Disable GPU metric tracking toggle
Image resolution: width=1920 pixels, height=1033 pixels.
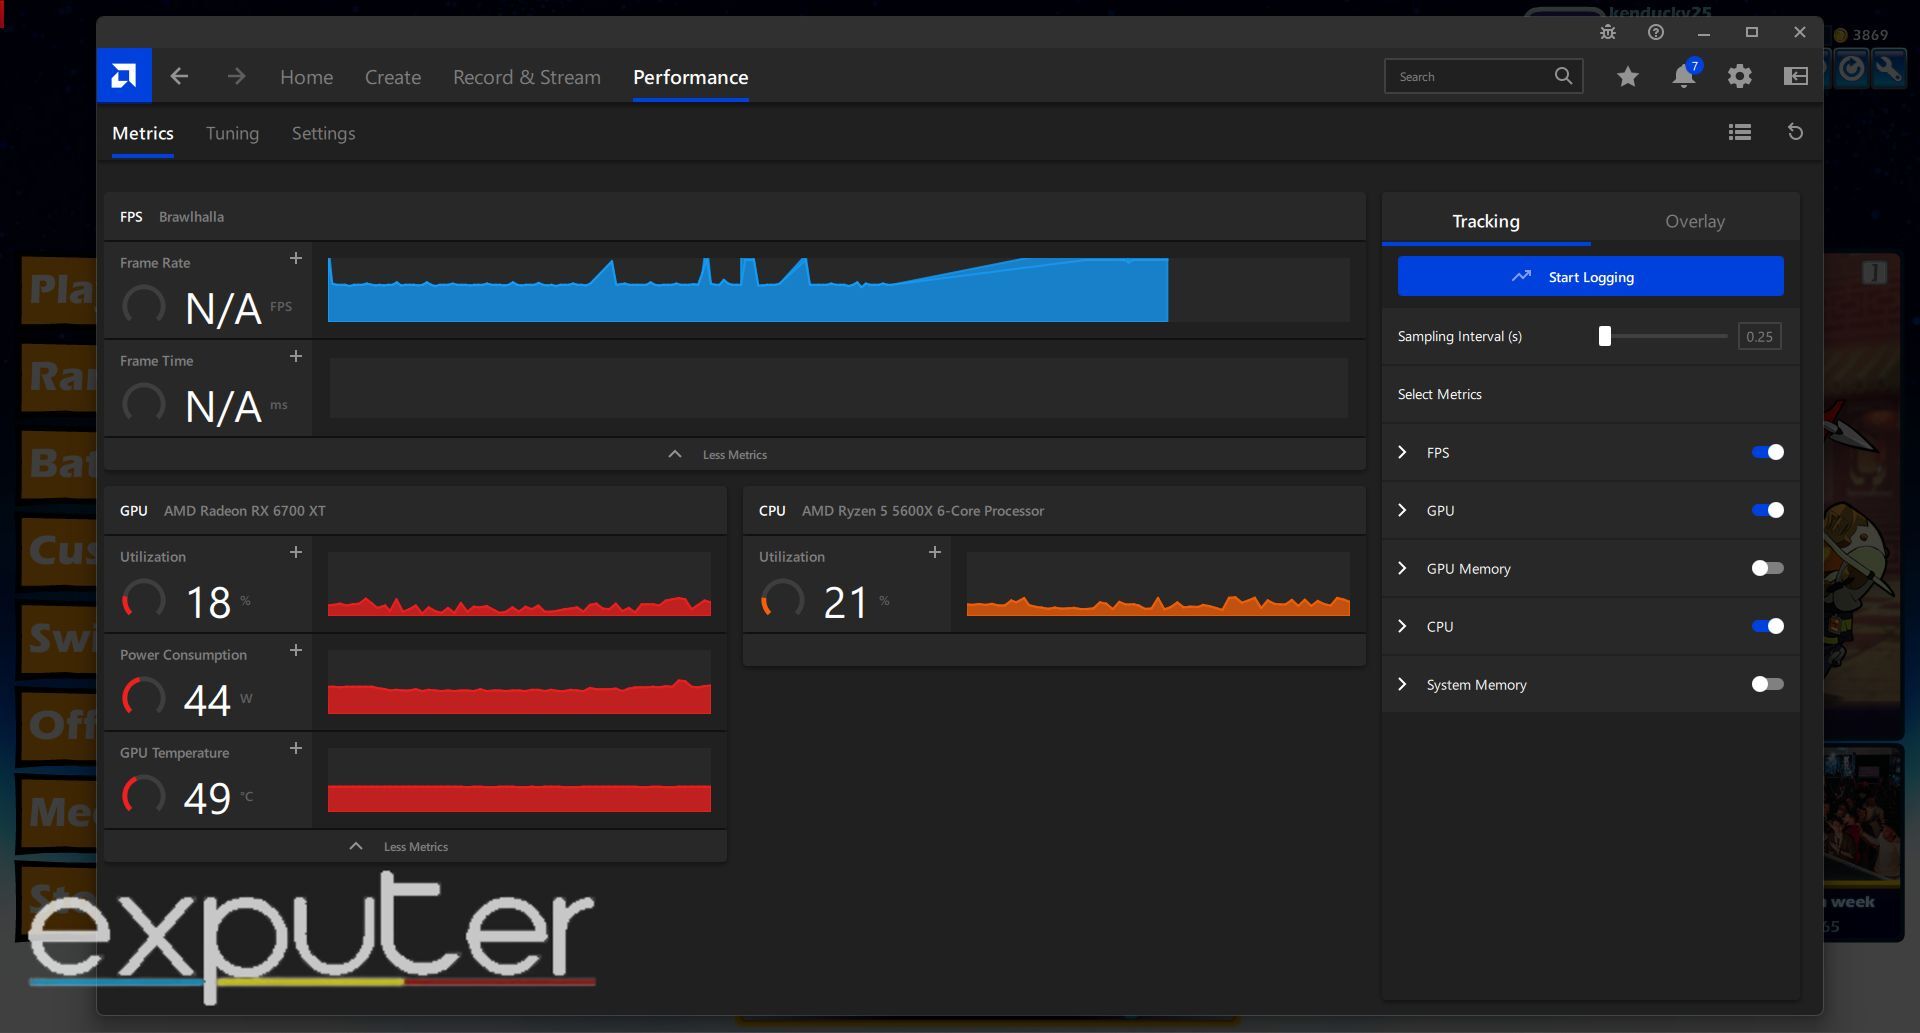click(1768, 510)
